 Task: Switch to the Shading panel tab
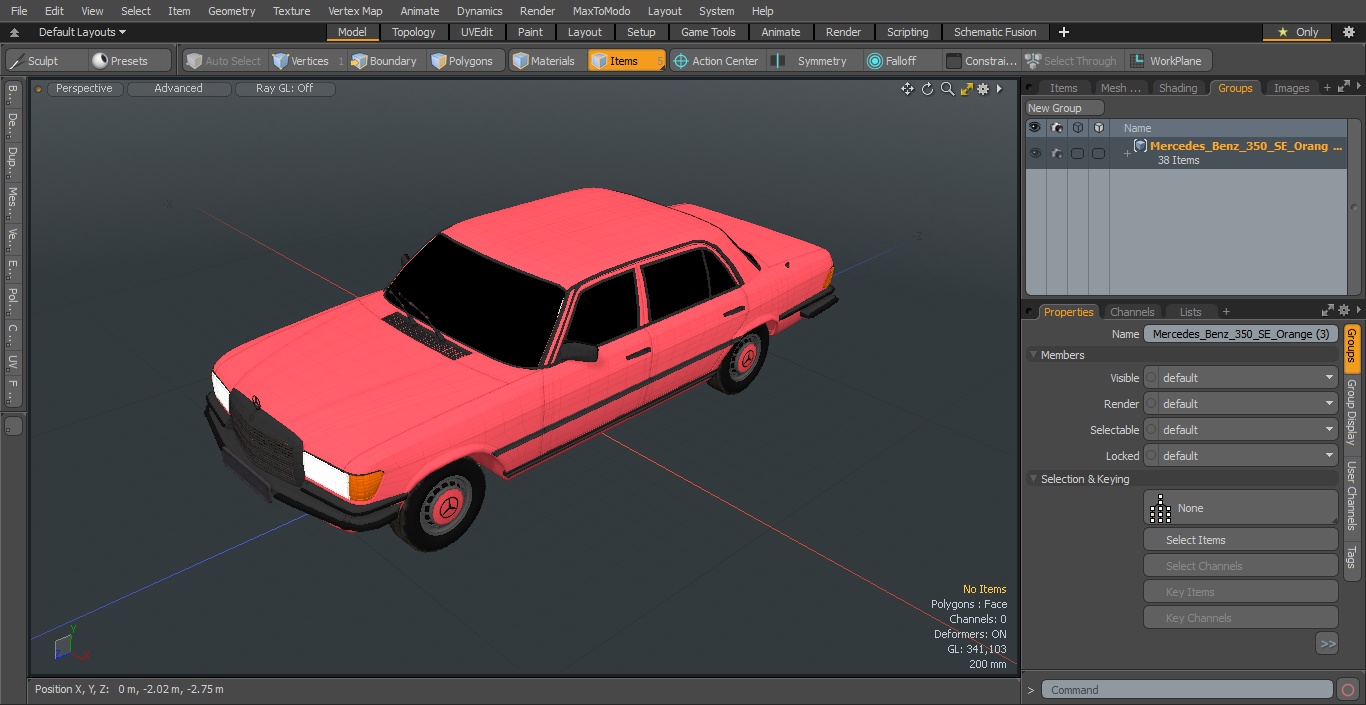tap(1178, 88)
